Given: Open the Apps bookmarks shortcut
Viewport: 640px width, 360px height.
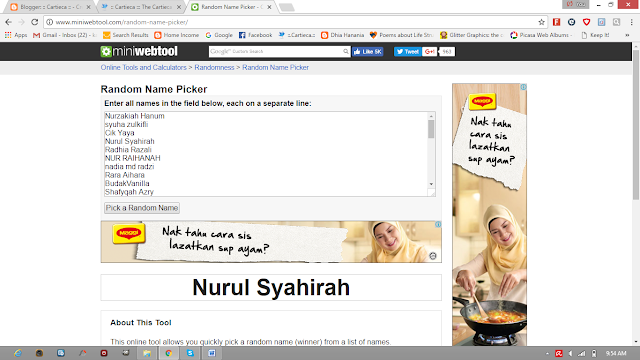Looking at the screenshot, I should (16, 35).
